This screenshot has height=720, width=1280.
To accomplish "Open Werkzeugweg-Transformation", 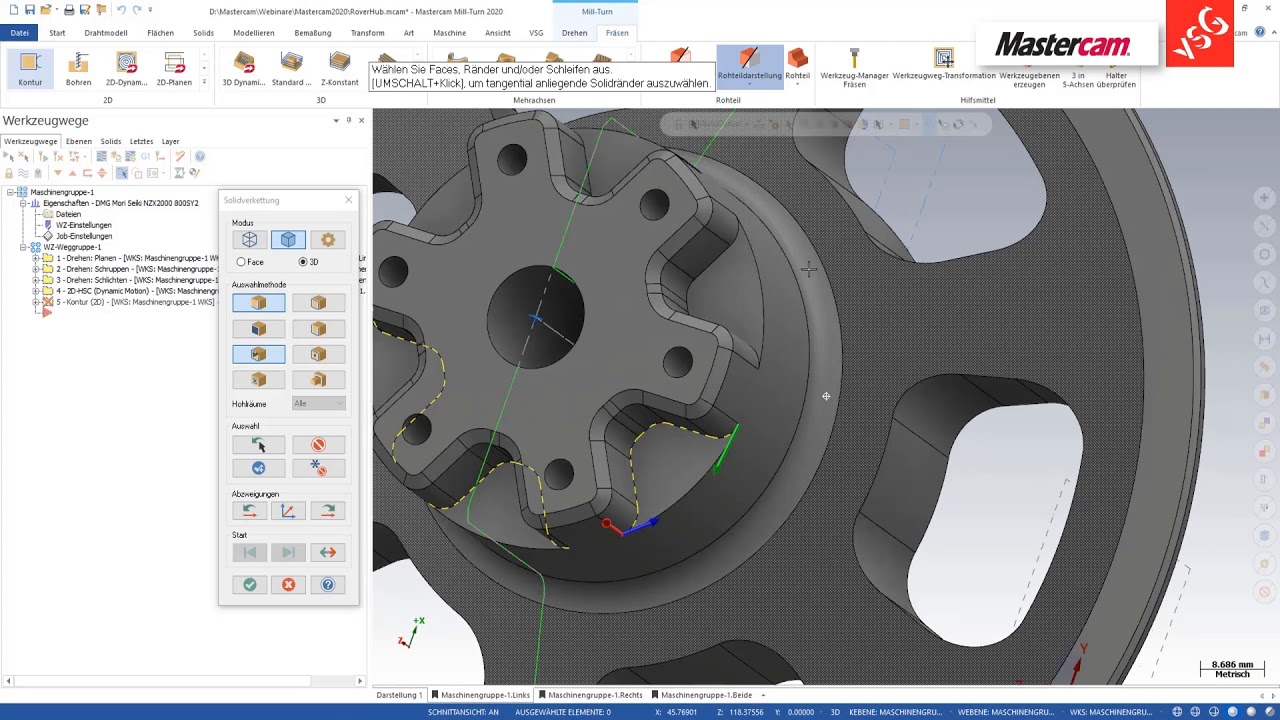I will [944, 65].
